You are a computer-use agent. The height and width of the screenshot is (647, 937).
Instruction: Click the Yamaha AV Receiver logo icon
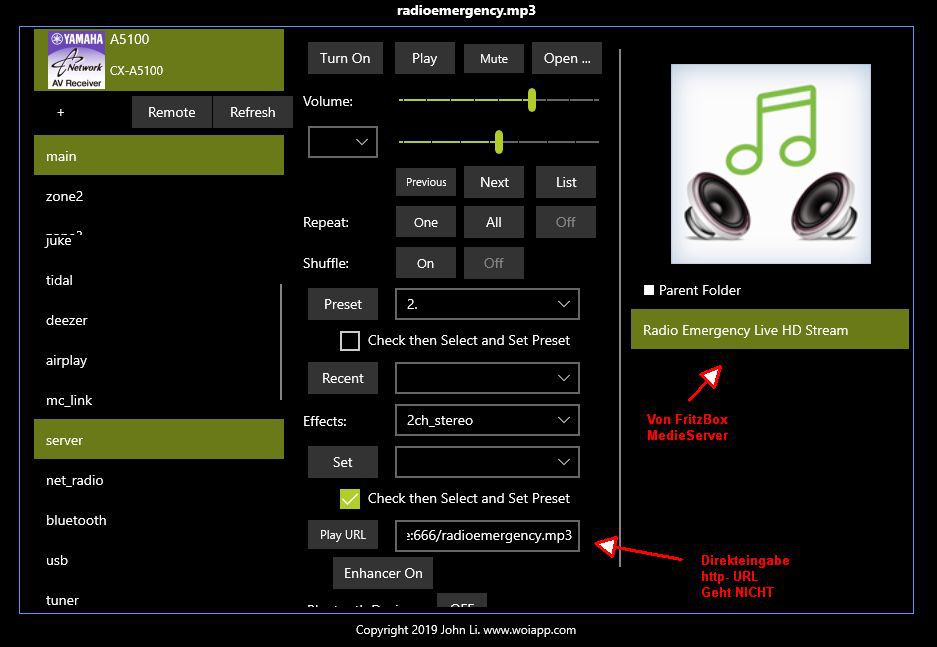click(x=76, y=60)
